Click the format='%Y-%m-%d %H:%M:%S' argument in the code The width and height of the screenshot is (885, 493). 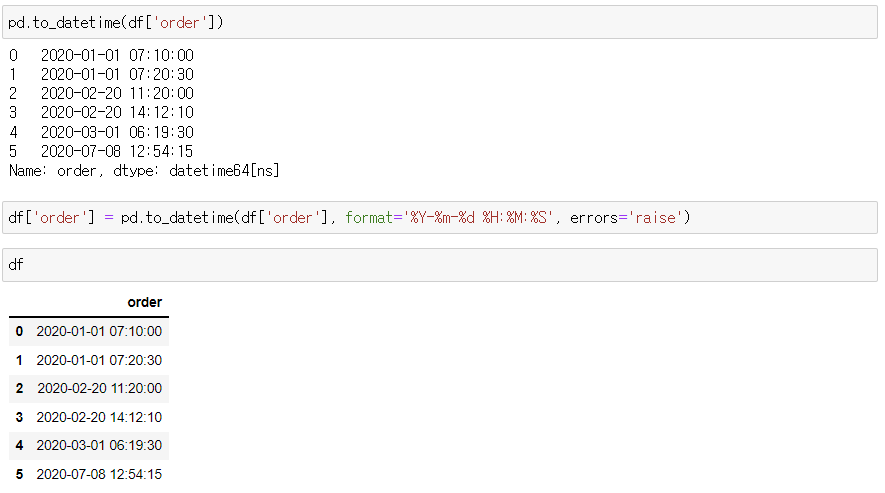(449, 217)
